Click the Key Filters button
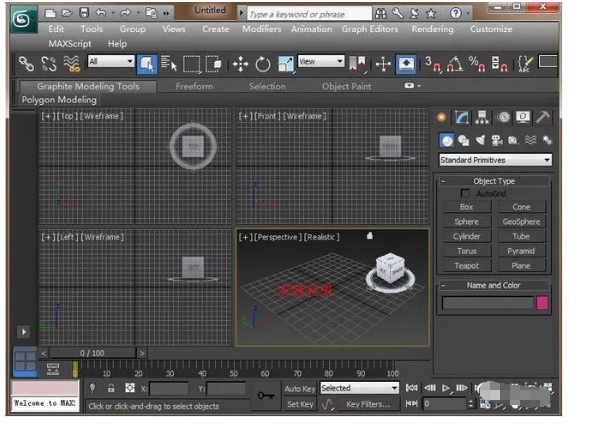This screenshot has height=423, width=612. 368,404
